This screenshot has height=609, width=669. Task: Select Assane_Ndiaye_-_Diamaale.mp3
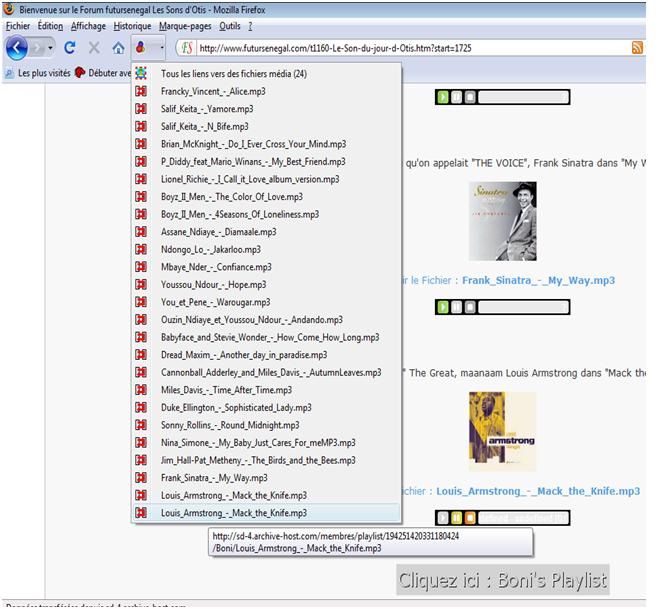[x=266, y=231]
